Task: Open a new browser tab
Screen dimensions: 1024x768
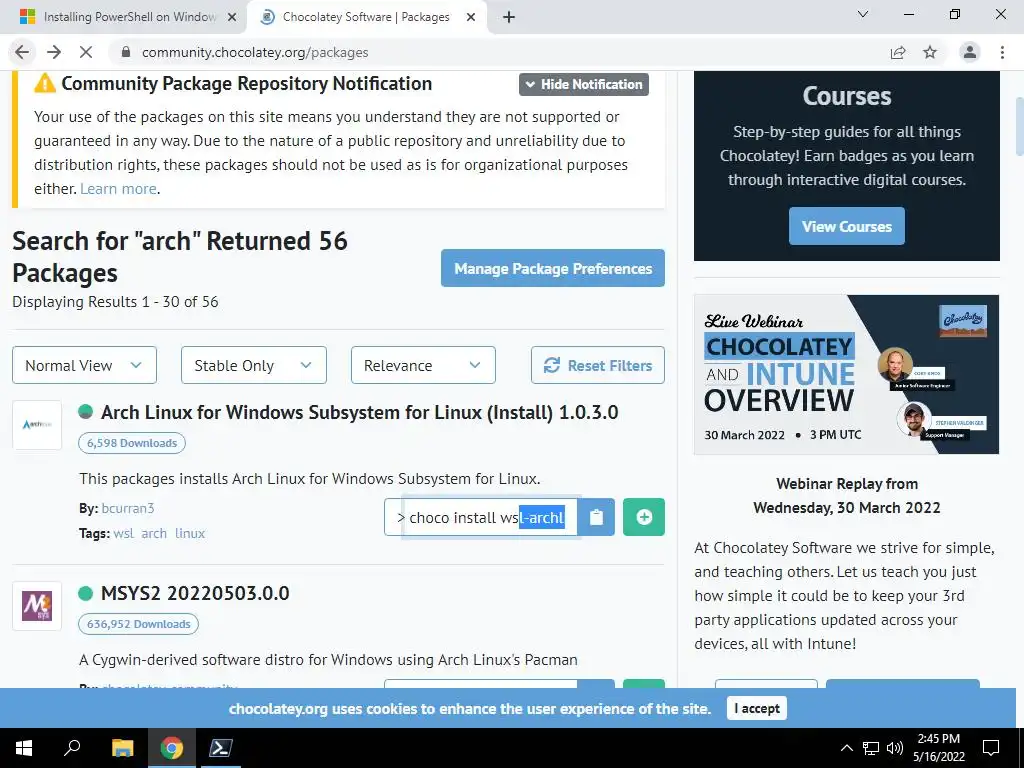Action: (x=509, y=17)
